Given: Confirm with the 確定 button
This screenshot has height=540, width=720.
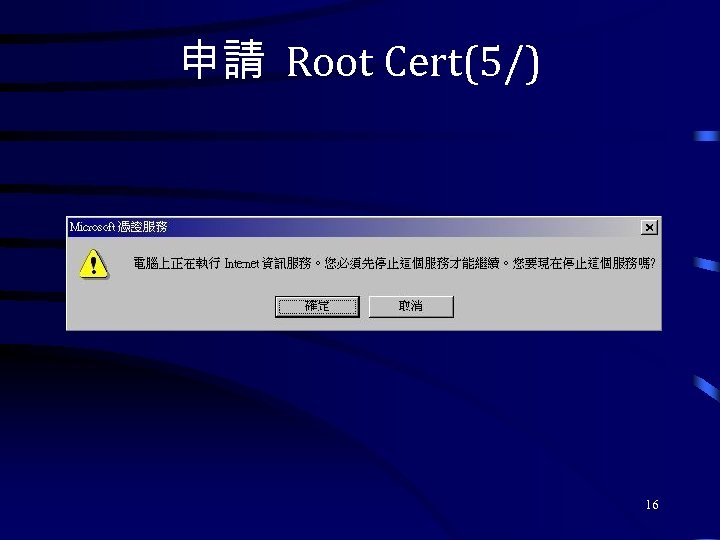Looking at the screenshot, I should coord(317,306).
